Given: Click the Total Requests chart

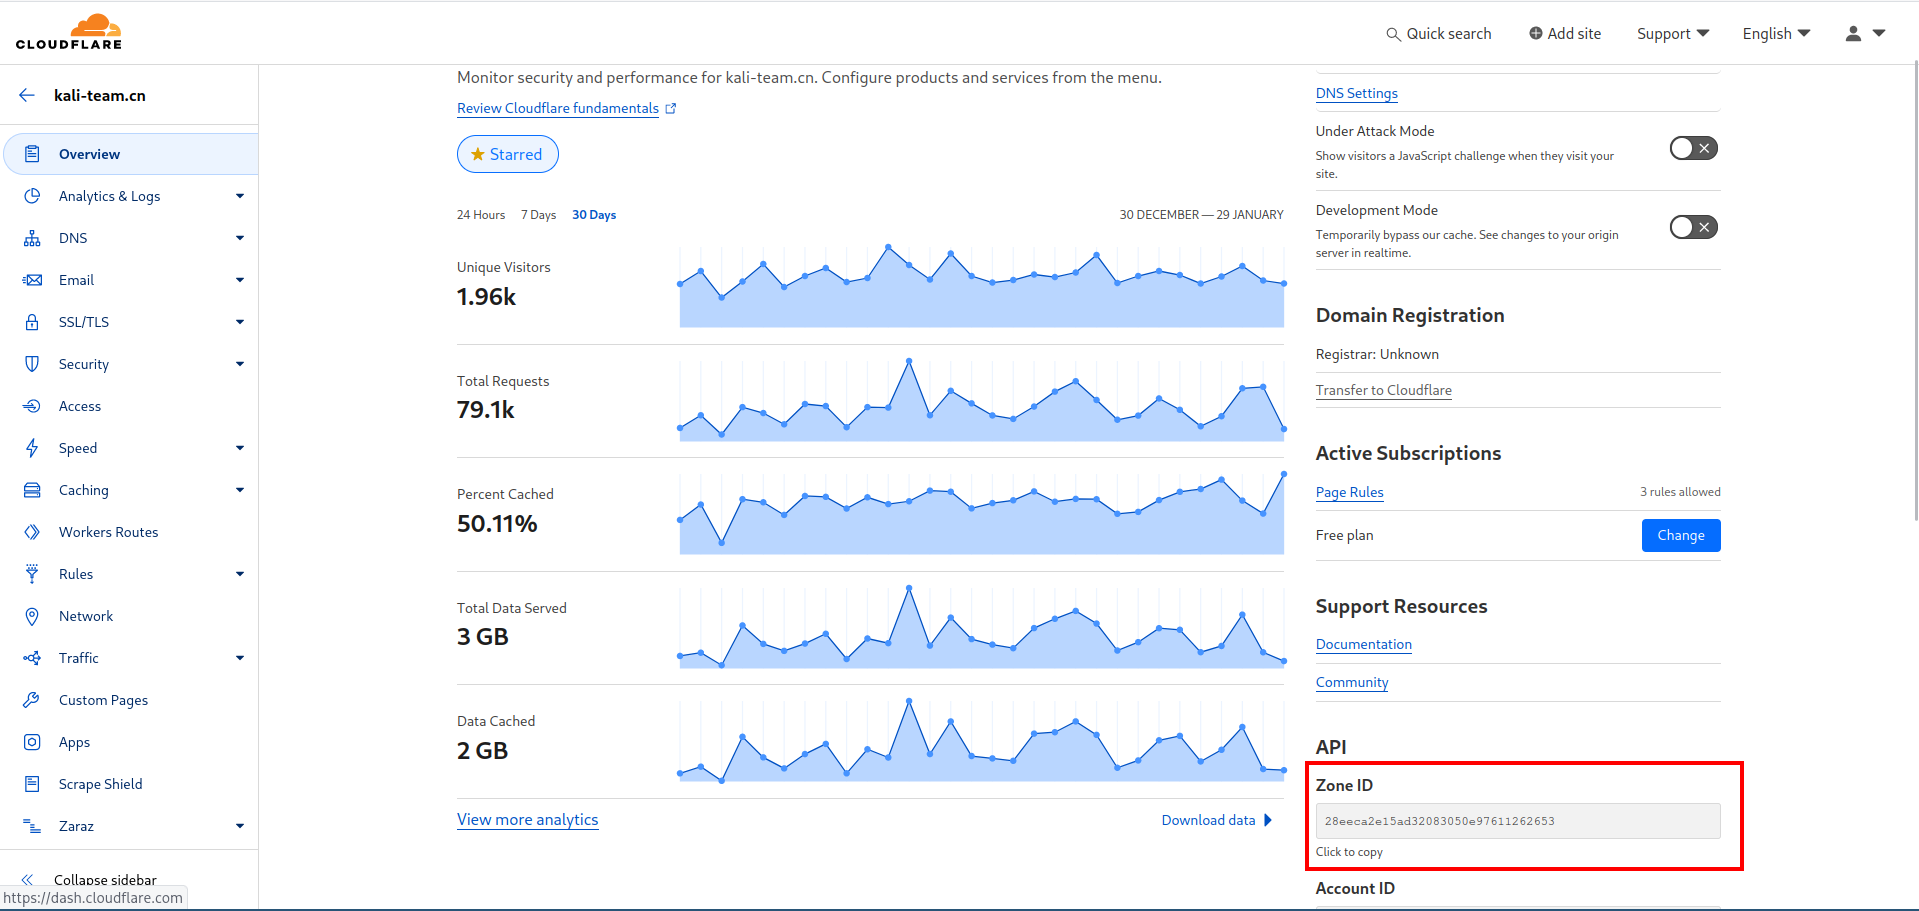Looking at the screenshot, I should coord(982,399).
